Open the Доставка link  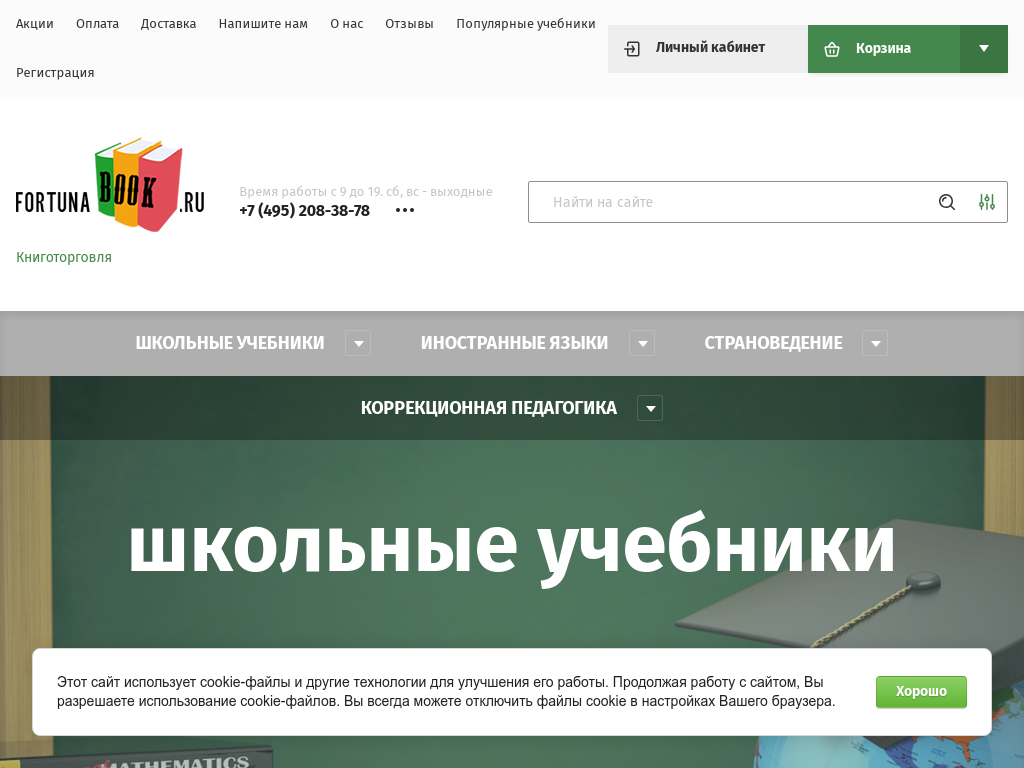tap(168, 24)
